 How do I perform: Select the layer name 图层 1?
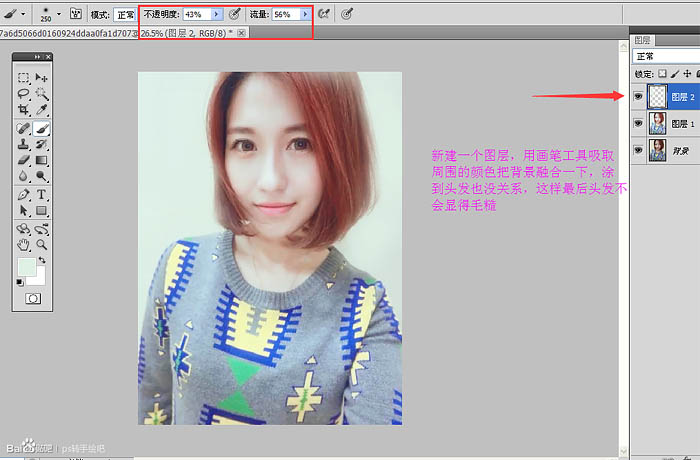(683, 124)
